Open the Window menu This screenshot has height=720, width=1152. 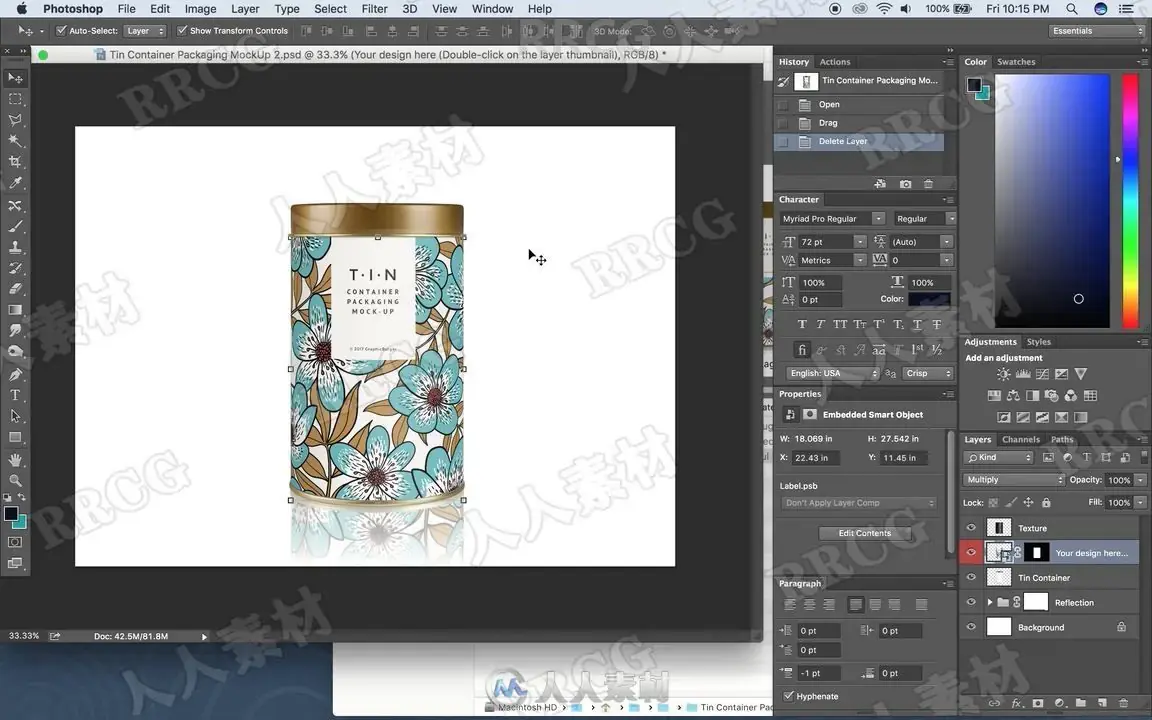pos(492,9)
